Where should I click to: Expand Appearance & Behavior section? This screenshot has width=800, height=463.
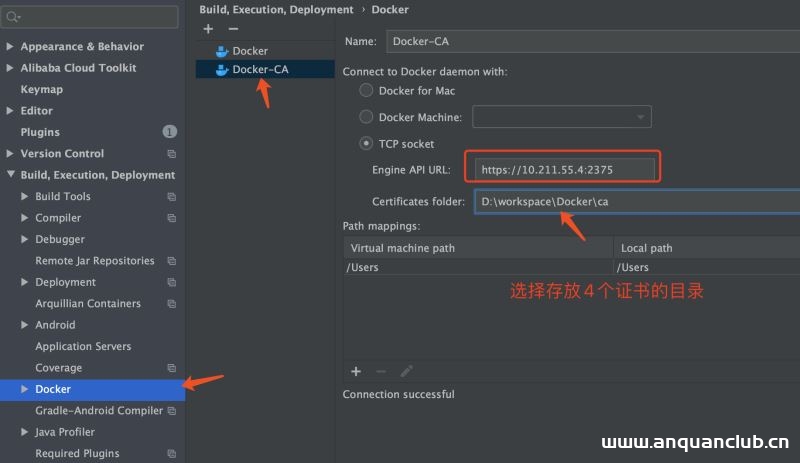tap(10, 46)
